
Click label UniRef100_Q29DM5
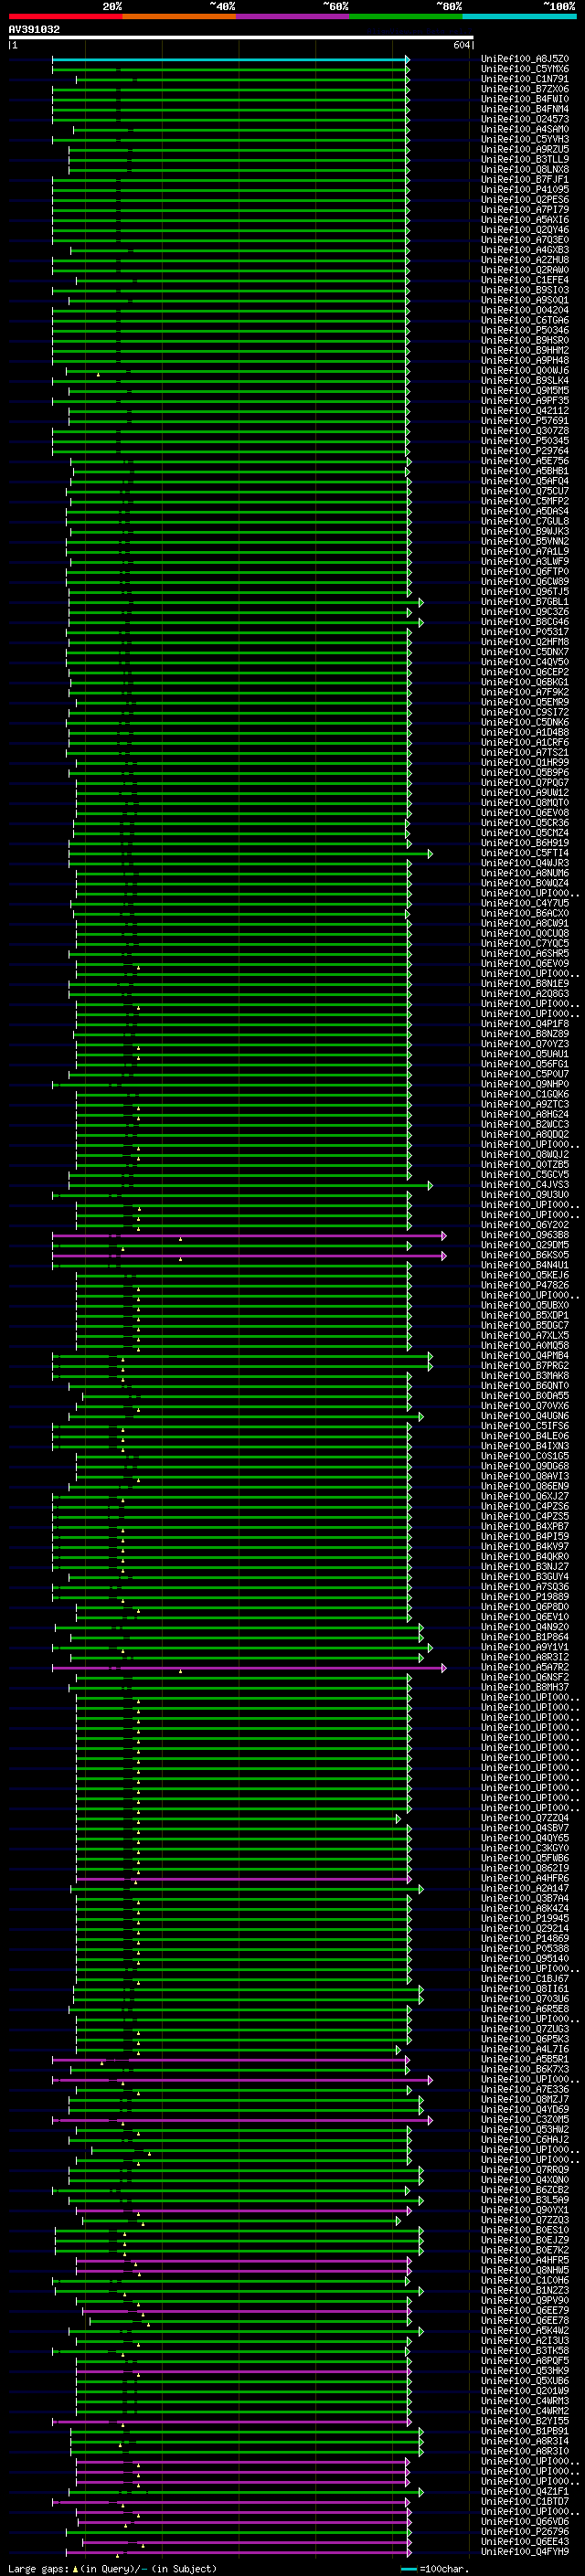click(x=525, y=1245)
